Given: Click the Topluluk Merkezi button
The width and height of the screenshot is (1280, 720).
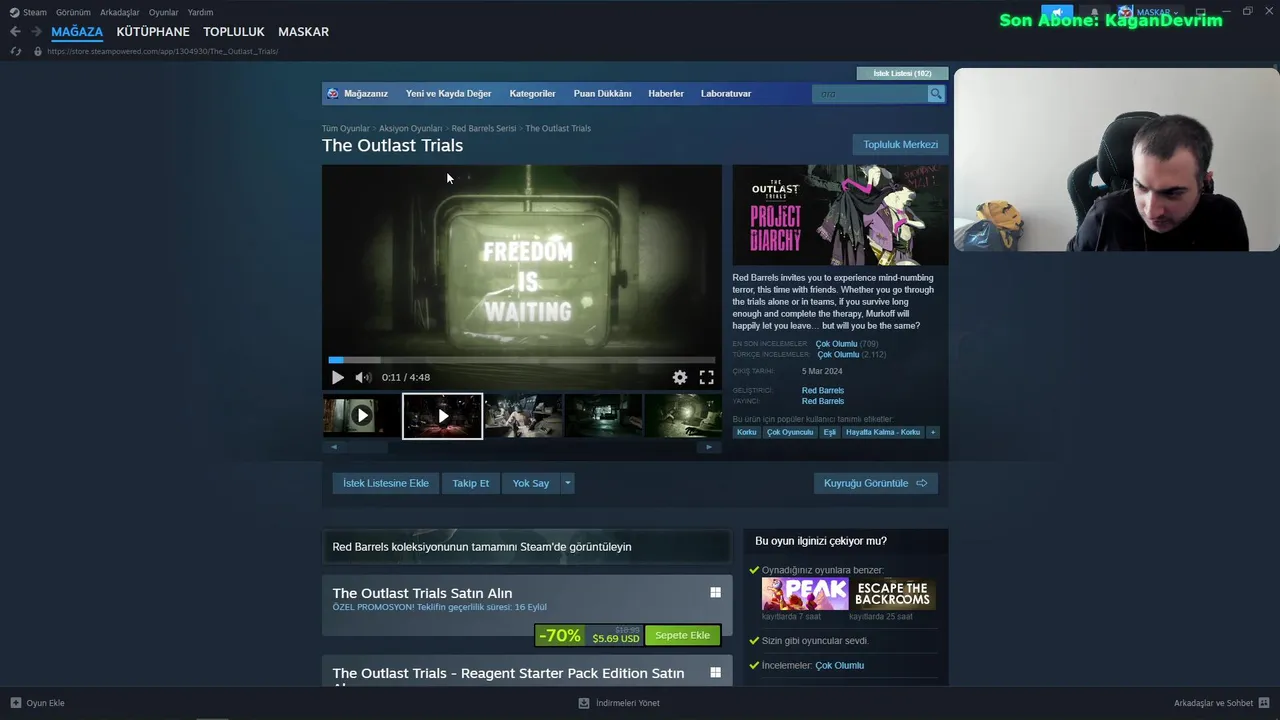Looking at the screenshot, I should click(x=900, y=144).
